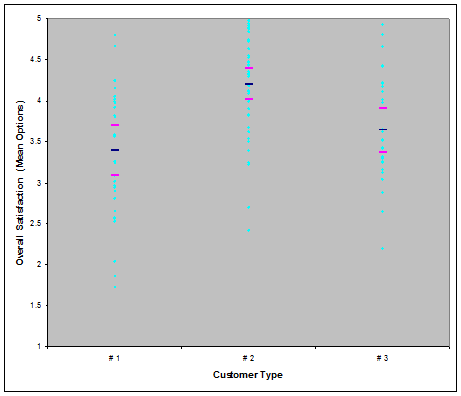
Task: Select the dark blue mean marker for type #2
Action: [249, 84]
